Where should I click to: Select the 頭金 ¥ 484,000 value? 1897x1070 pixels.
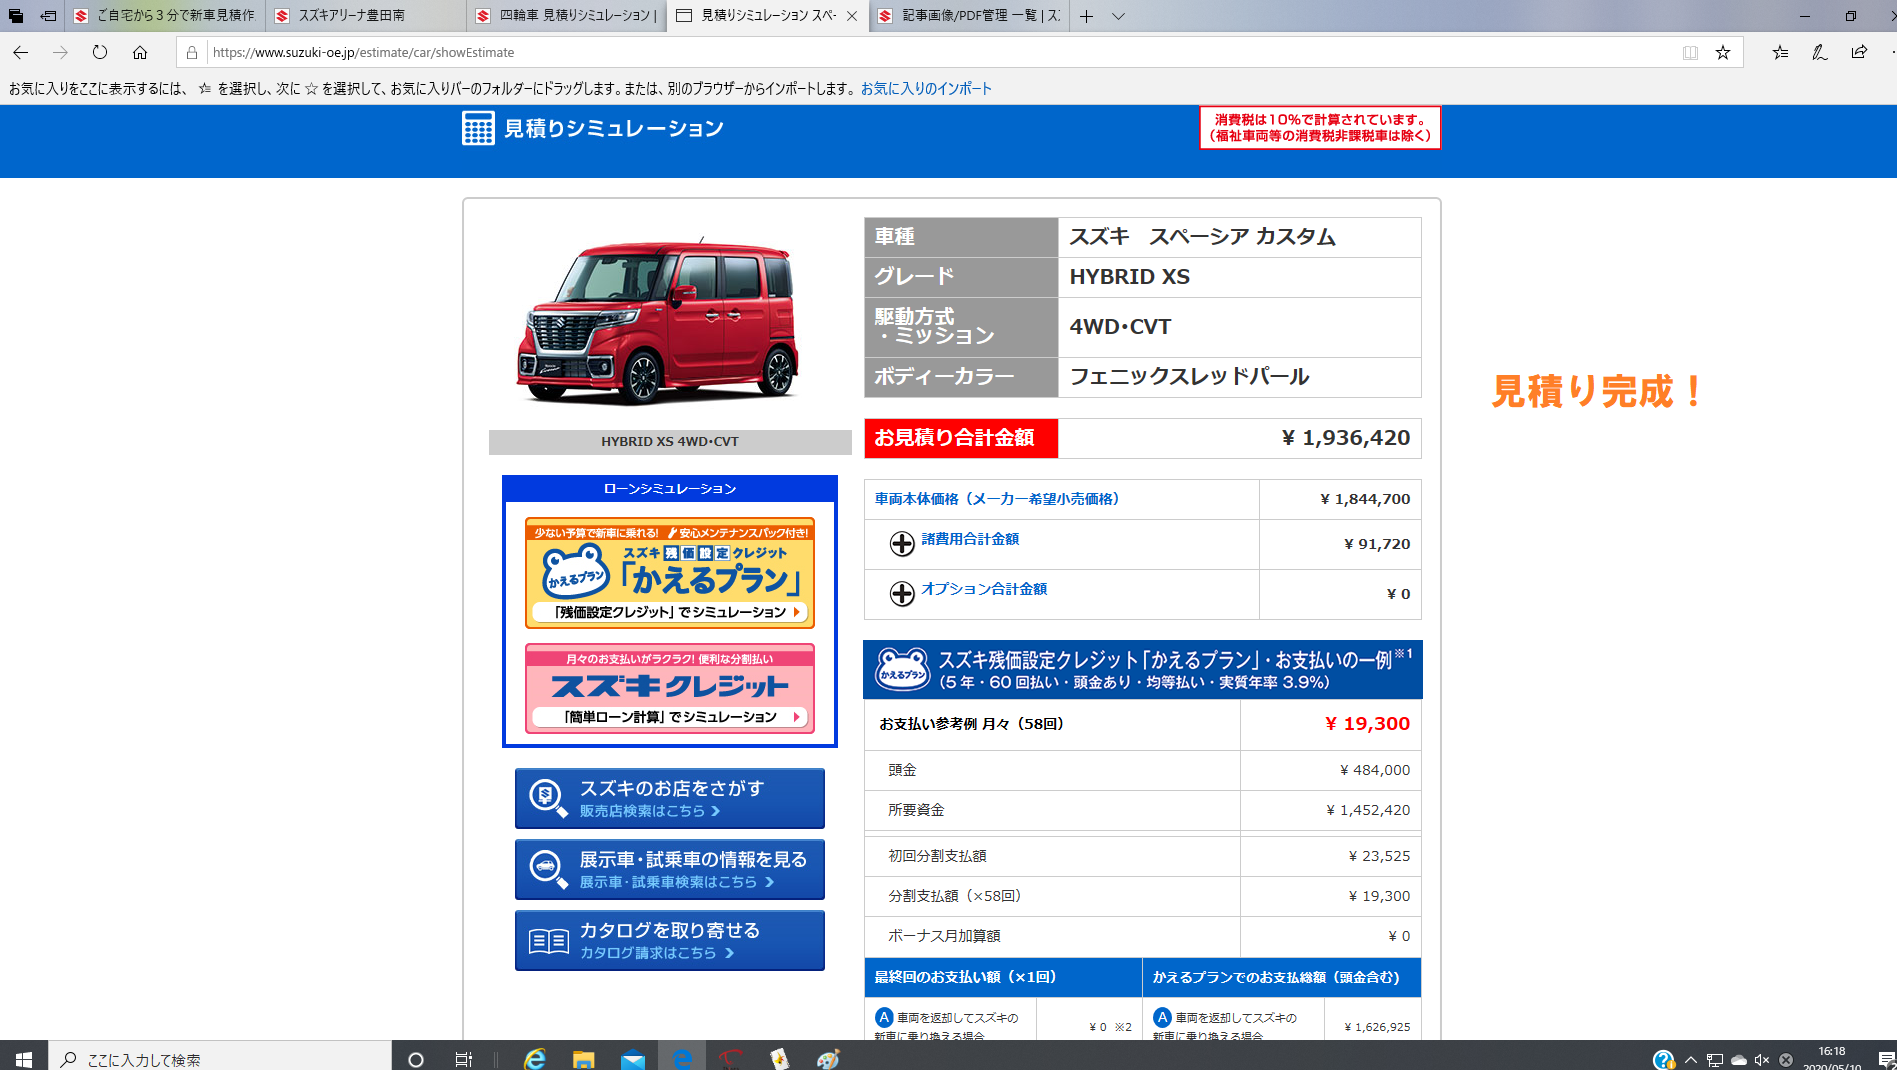click(1375, 770)
